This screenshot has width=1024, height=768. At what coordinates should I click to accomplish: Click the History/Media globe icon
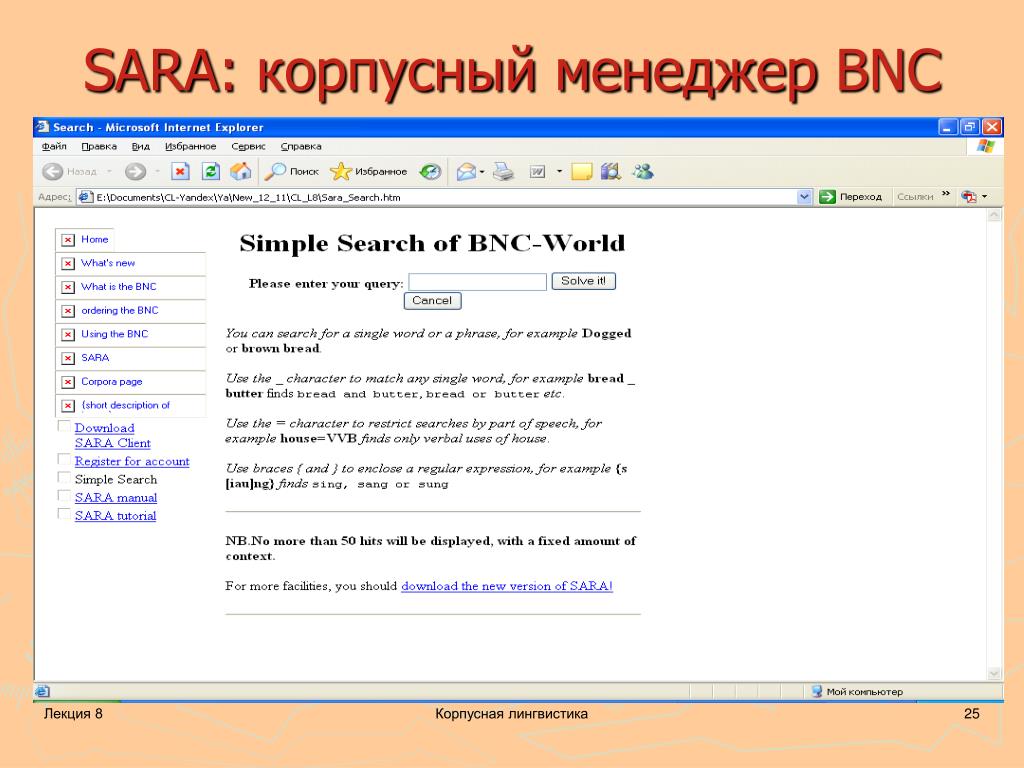[x=430, y=172]
